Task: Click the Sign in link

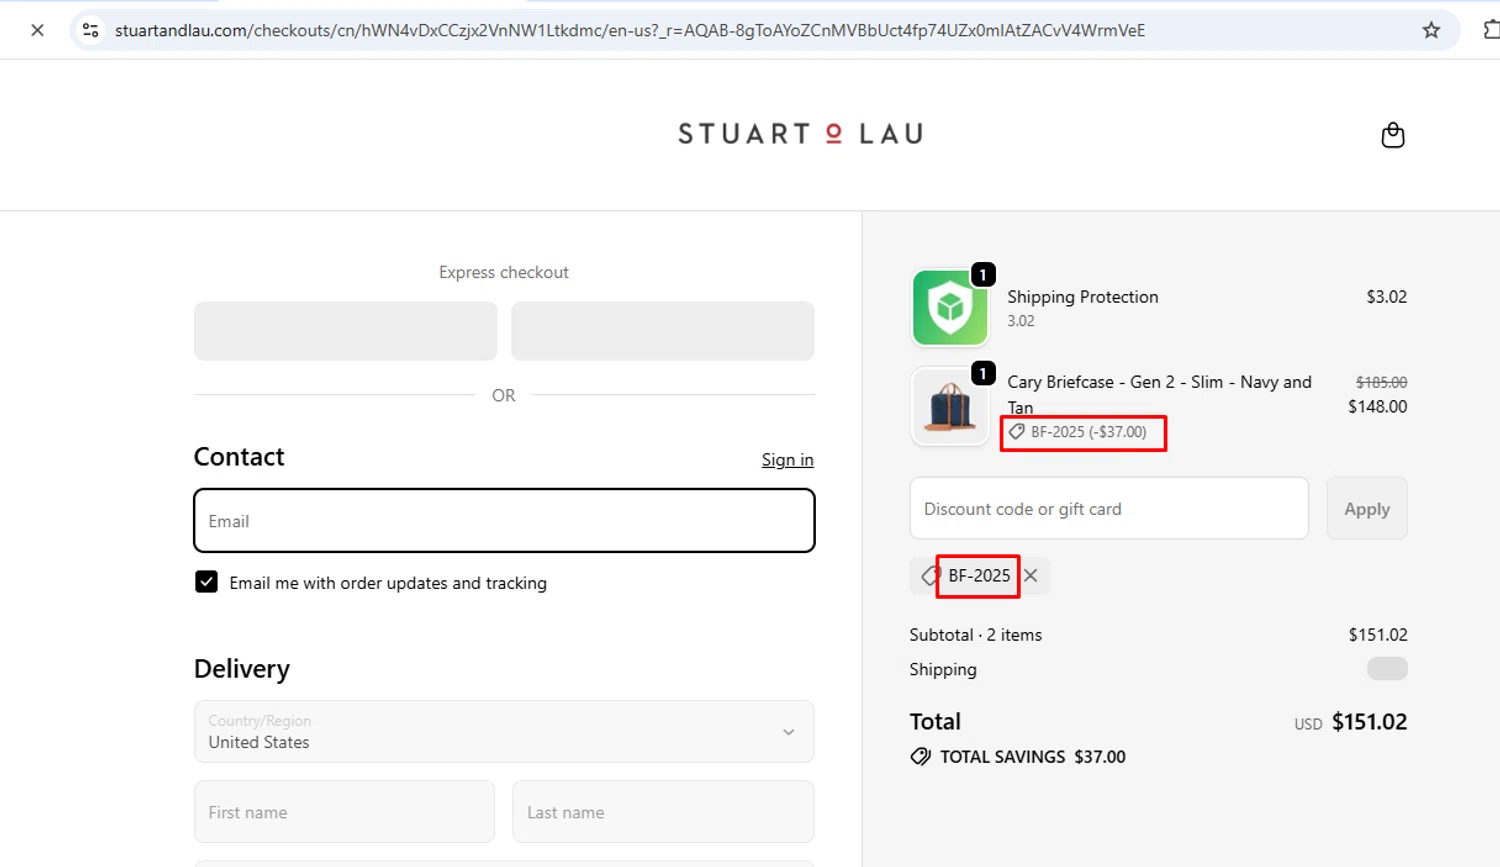Action: pyautogui.click(x=787, y=460)
